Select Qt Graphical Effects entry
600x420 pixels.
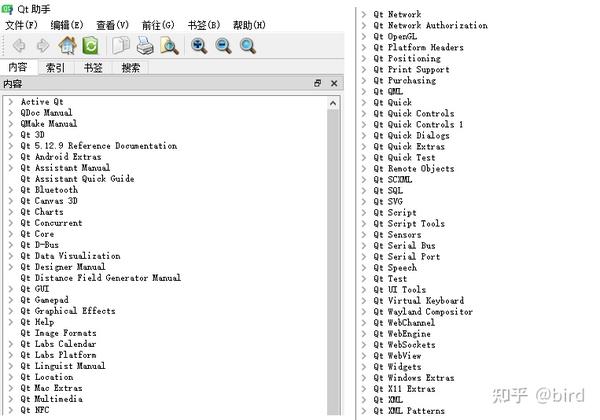(x=68, y=311)
